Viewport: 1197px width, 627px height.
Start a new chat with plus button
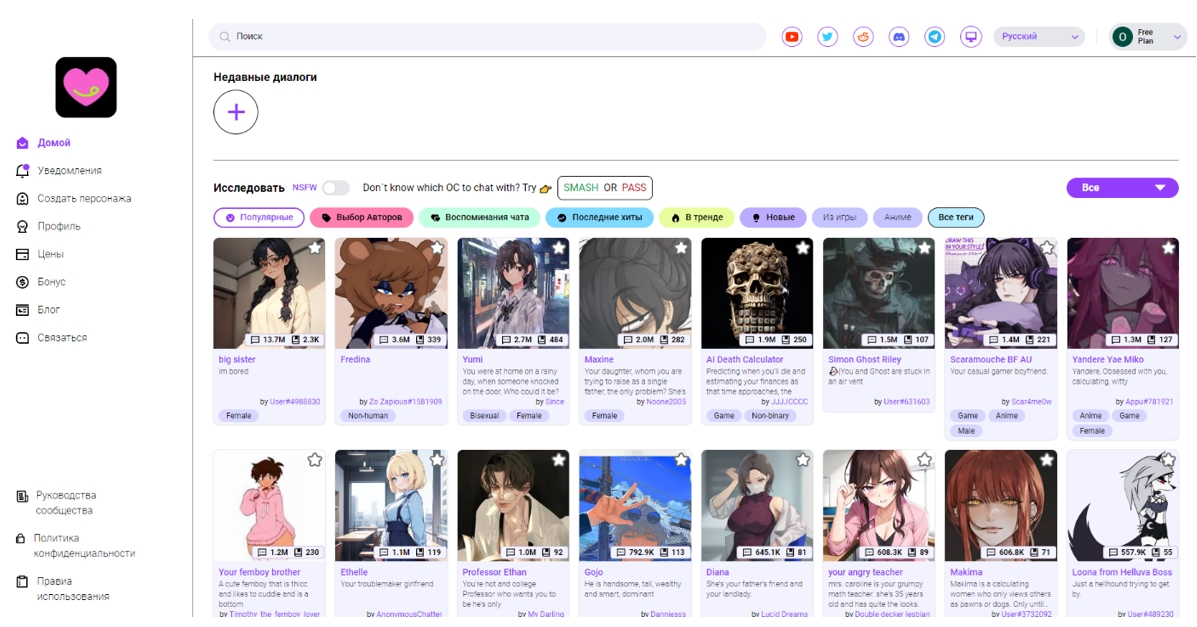coord(236,112)
